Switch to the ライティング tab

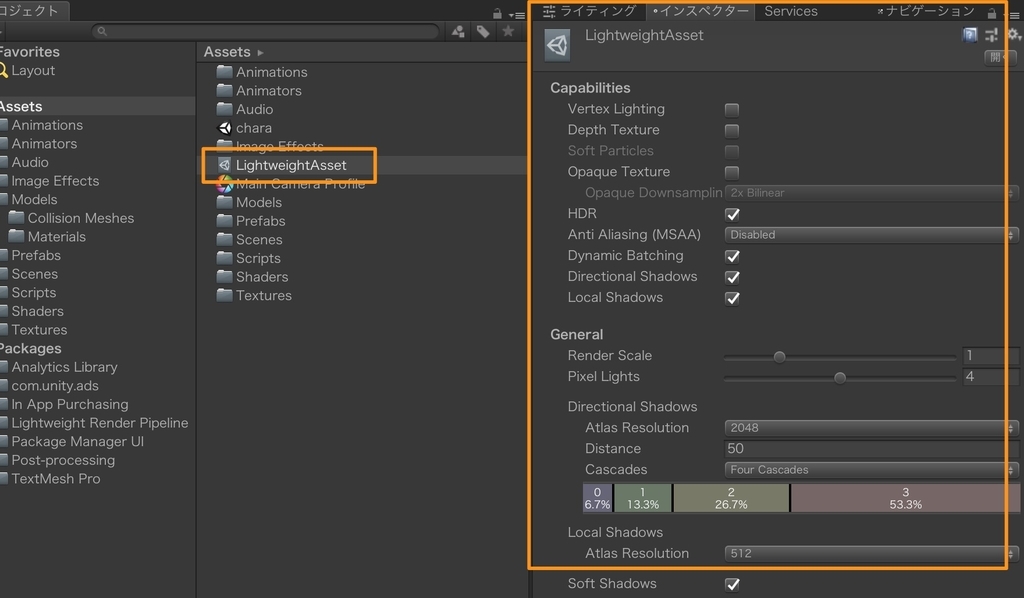[589, 11]
